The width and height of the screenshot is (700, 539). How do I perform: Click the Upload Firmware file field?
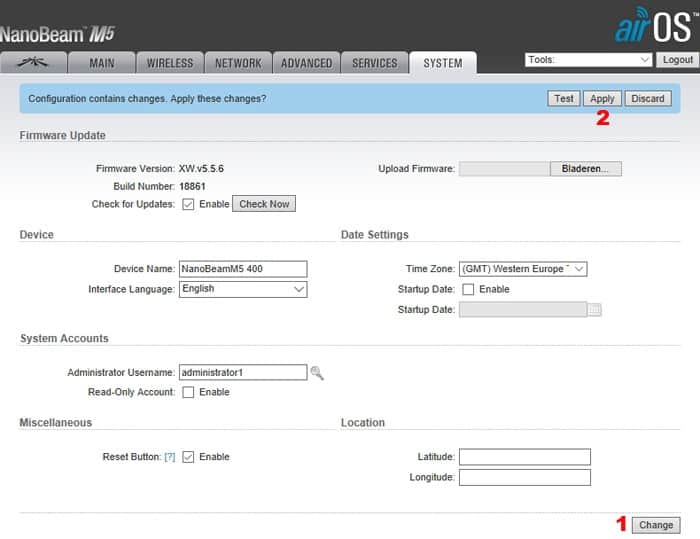click(x=504, y=169)
